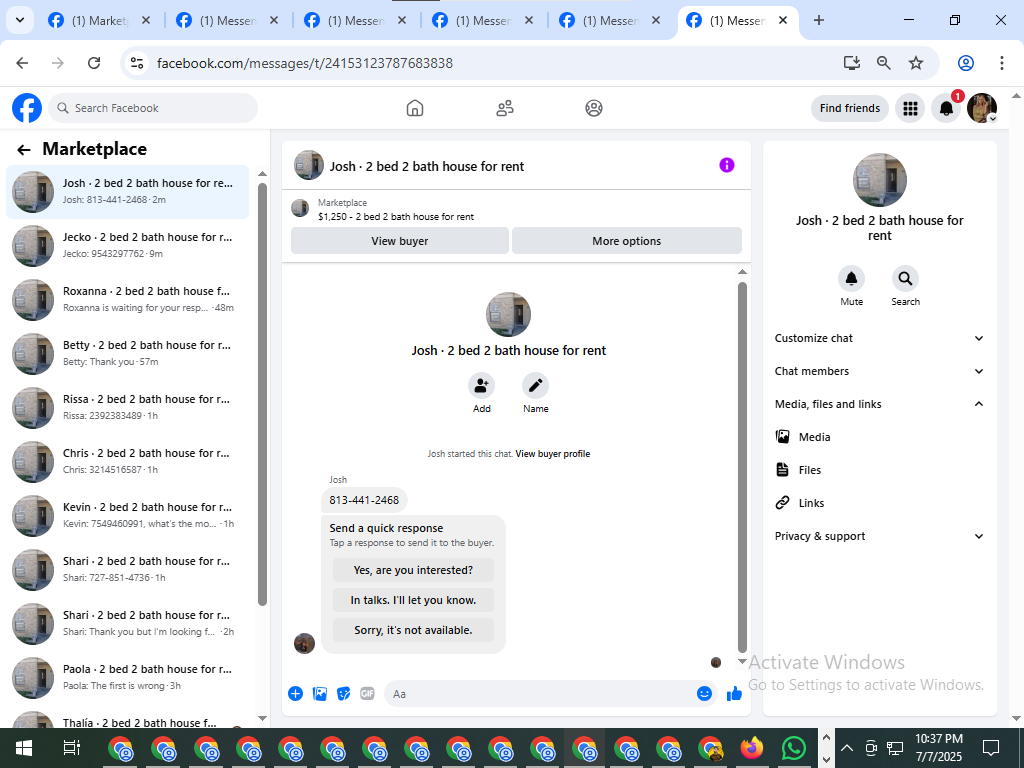The height and width of the screenshot is (768, 1024).
Task: Open the Windows notification center
Action: (991, 748)
